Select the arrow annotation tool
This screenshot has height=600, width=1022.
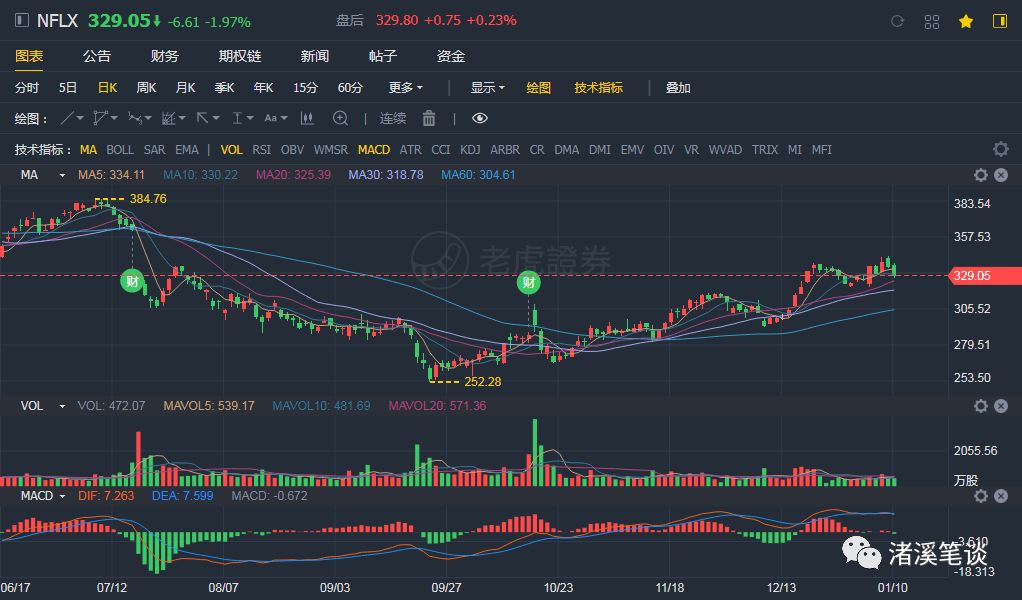tap(203, 119)
